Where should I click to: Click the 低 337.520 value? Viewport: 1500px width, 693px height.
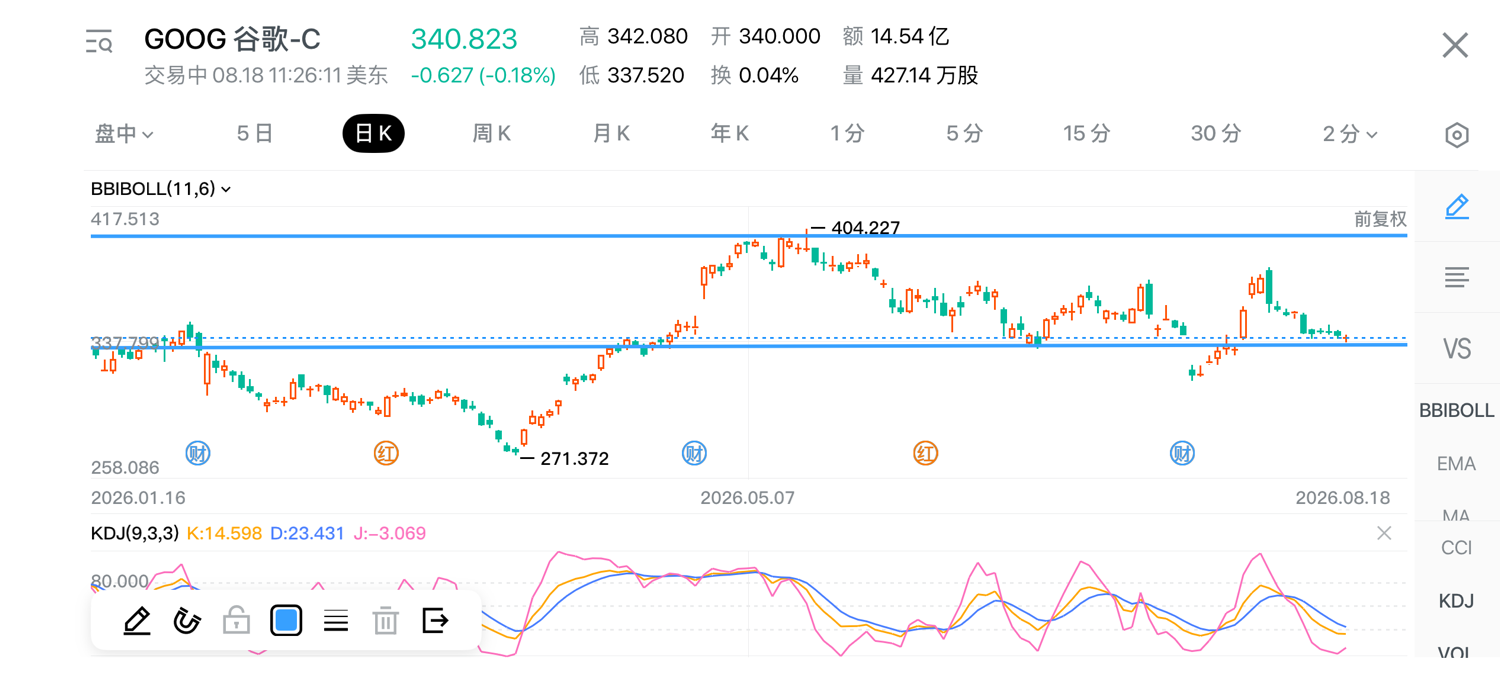(632, 76)
